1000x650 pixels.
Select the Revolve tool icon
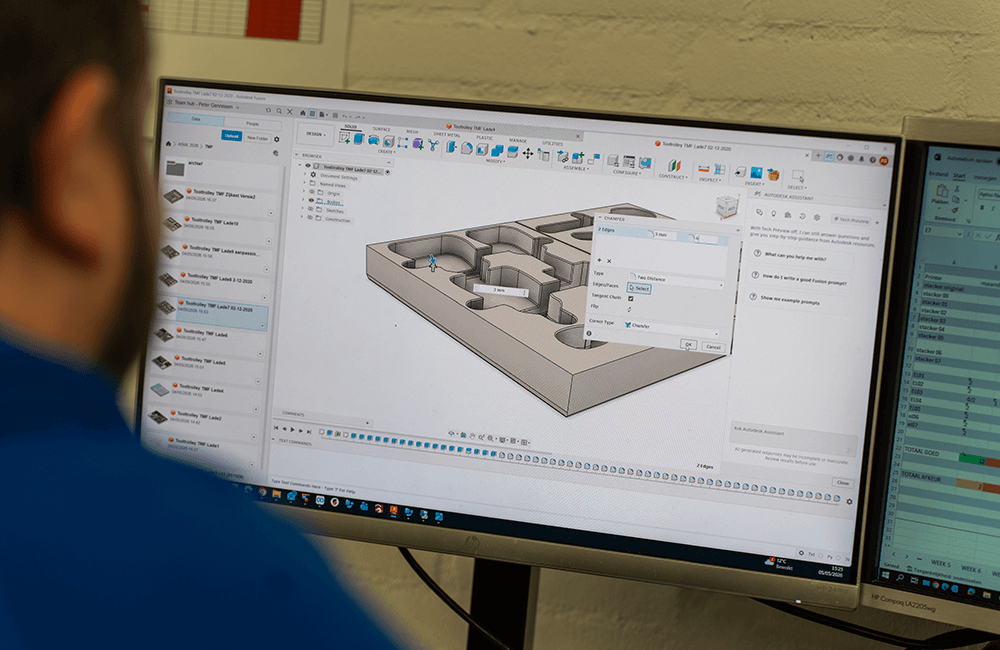point(374,140)
